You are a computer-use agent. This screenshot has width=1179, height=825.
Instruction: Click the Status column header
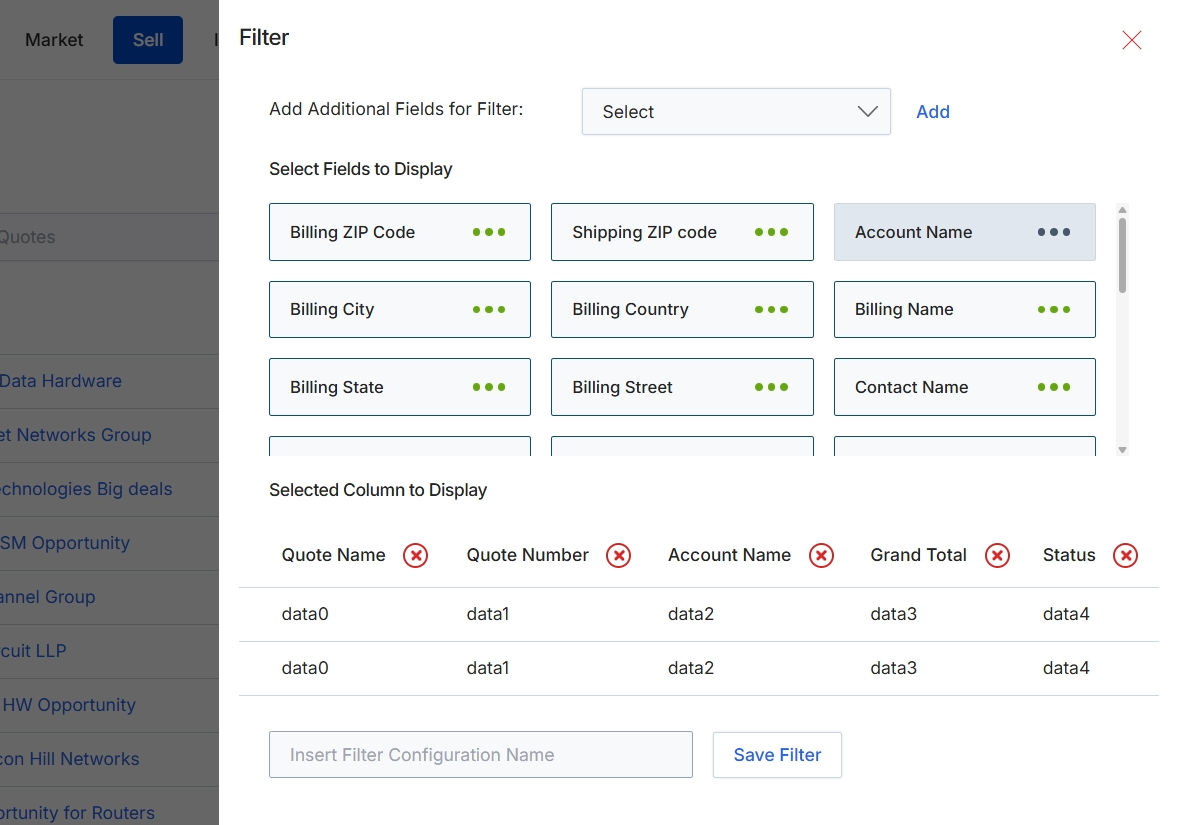coord(1068,556)
